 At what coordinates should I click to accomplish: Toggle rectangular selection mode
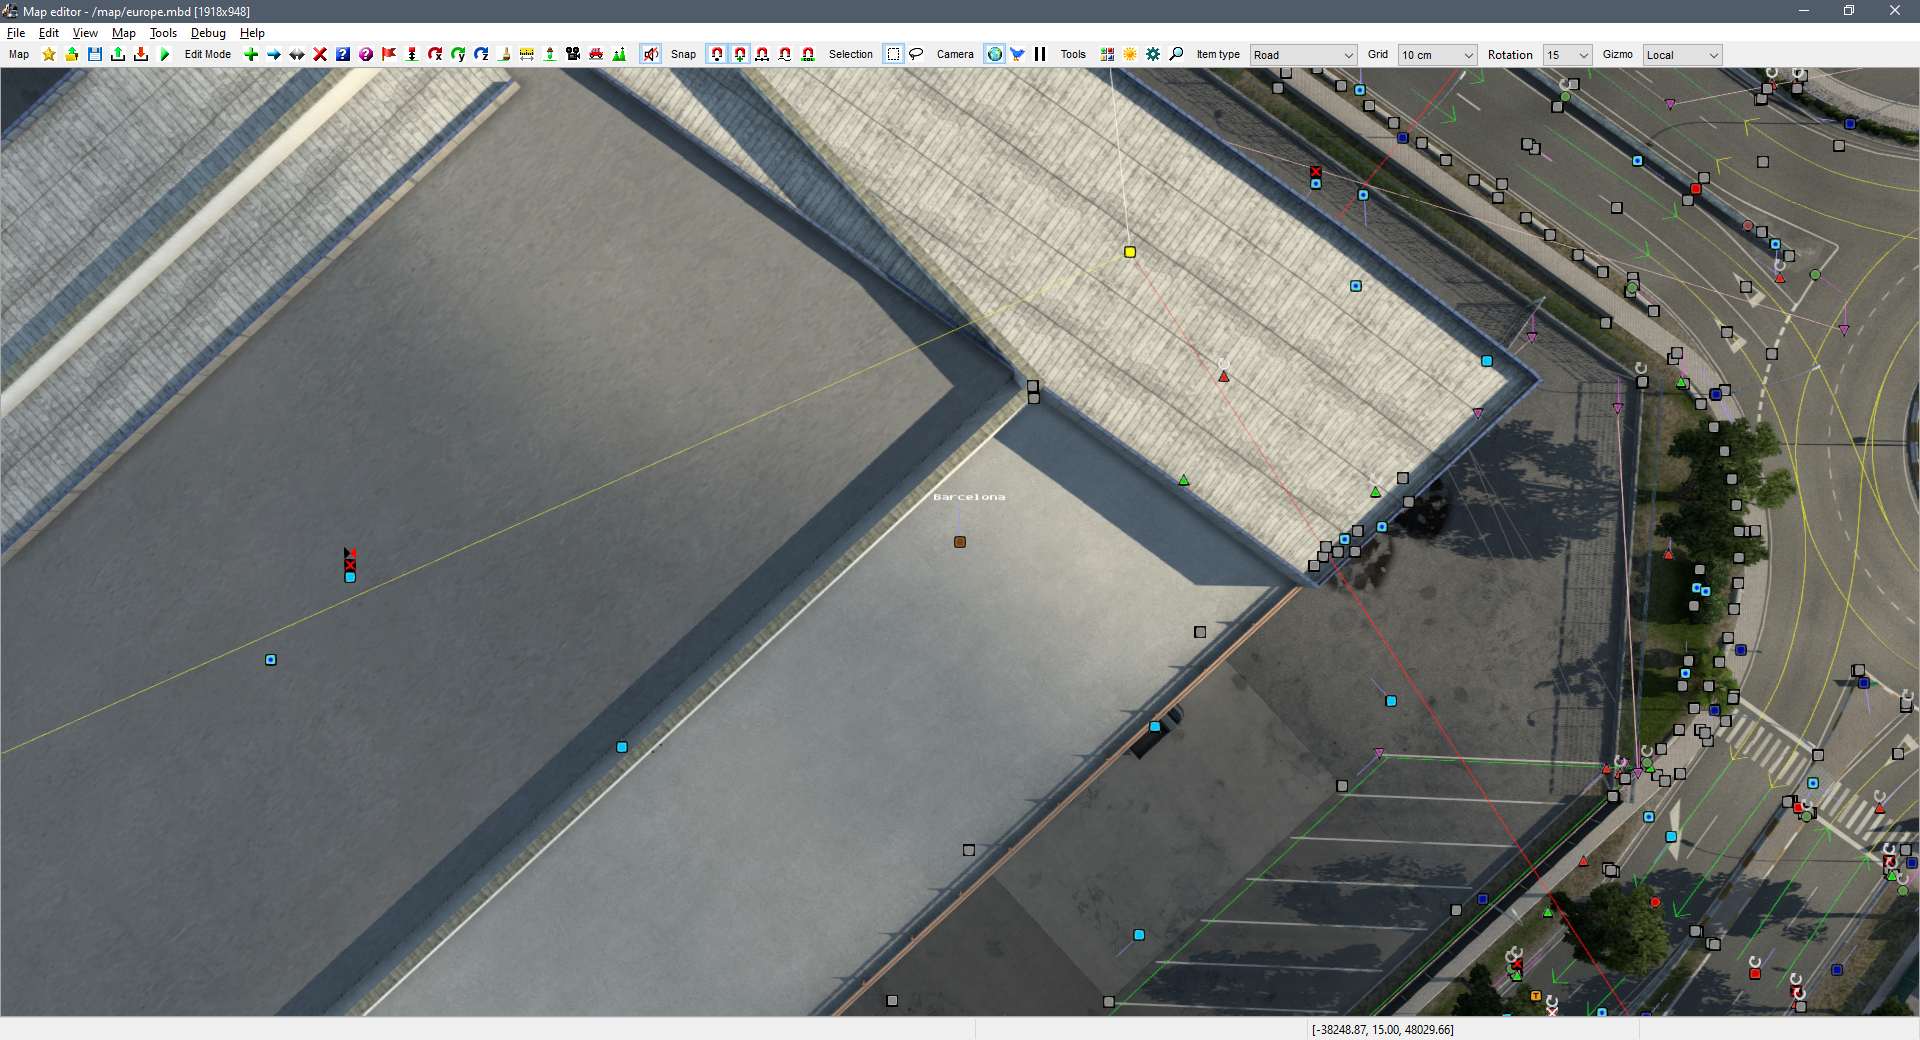[893, 54]
